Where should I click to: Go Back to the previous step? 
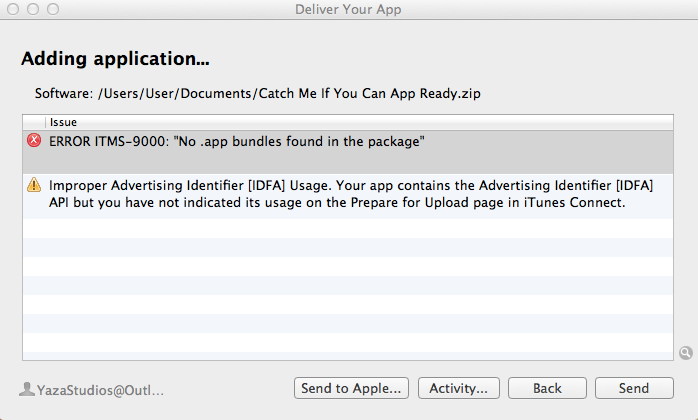click(547, 388)
